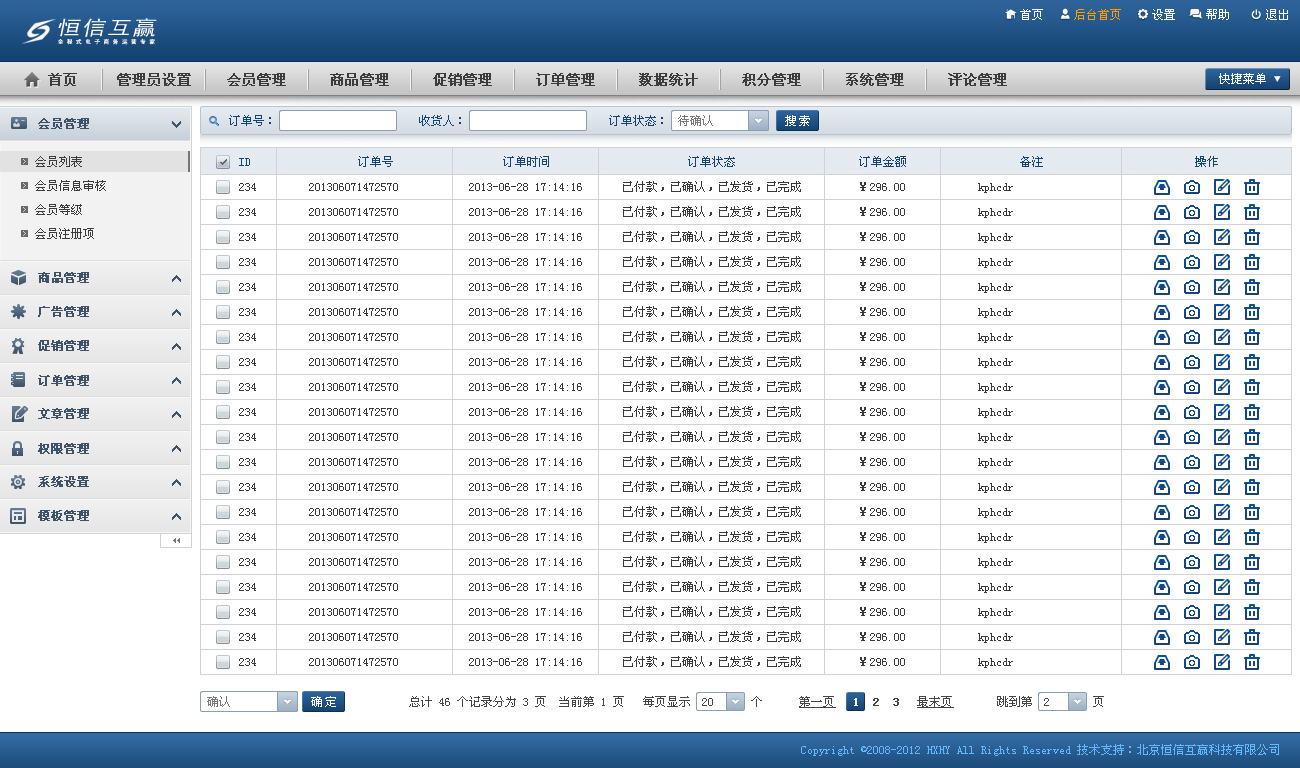Open the 跳到第 page dropdown

[x=1062, y=702]
